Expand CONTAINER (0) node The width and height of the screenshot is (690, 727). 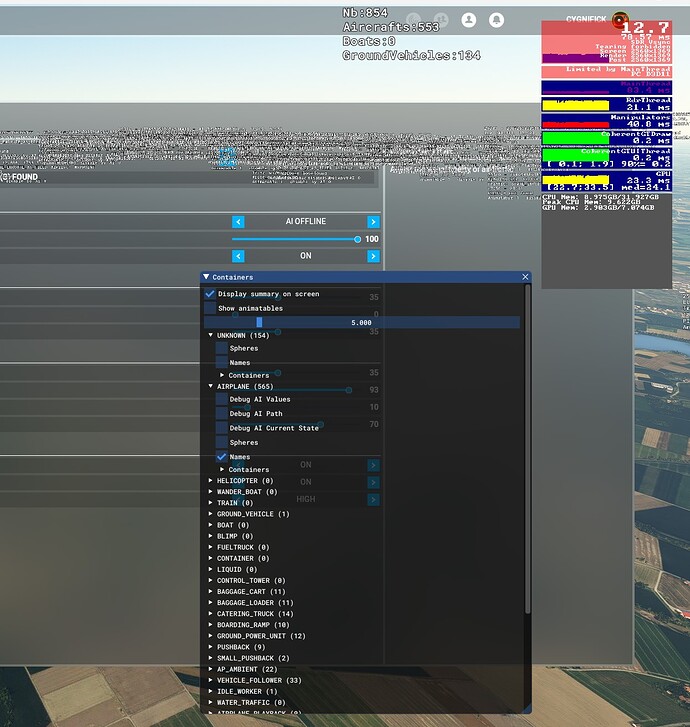(x=211, y=558)
